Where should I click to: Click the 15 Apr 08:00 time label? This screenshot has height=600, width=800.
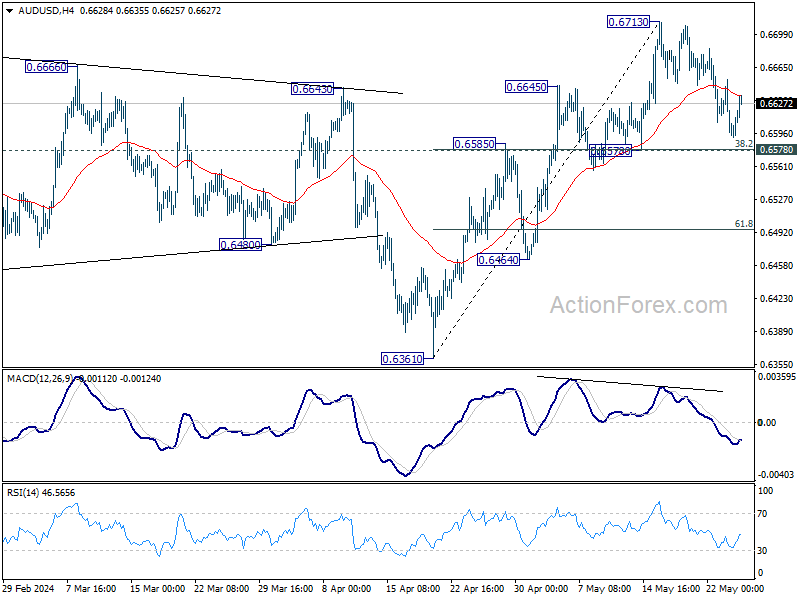(413, 589)
